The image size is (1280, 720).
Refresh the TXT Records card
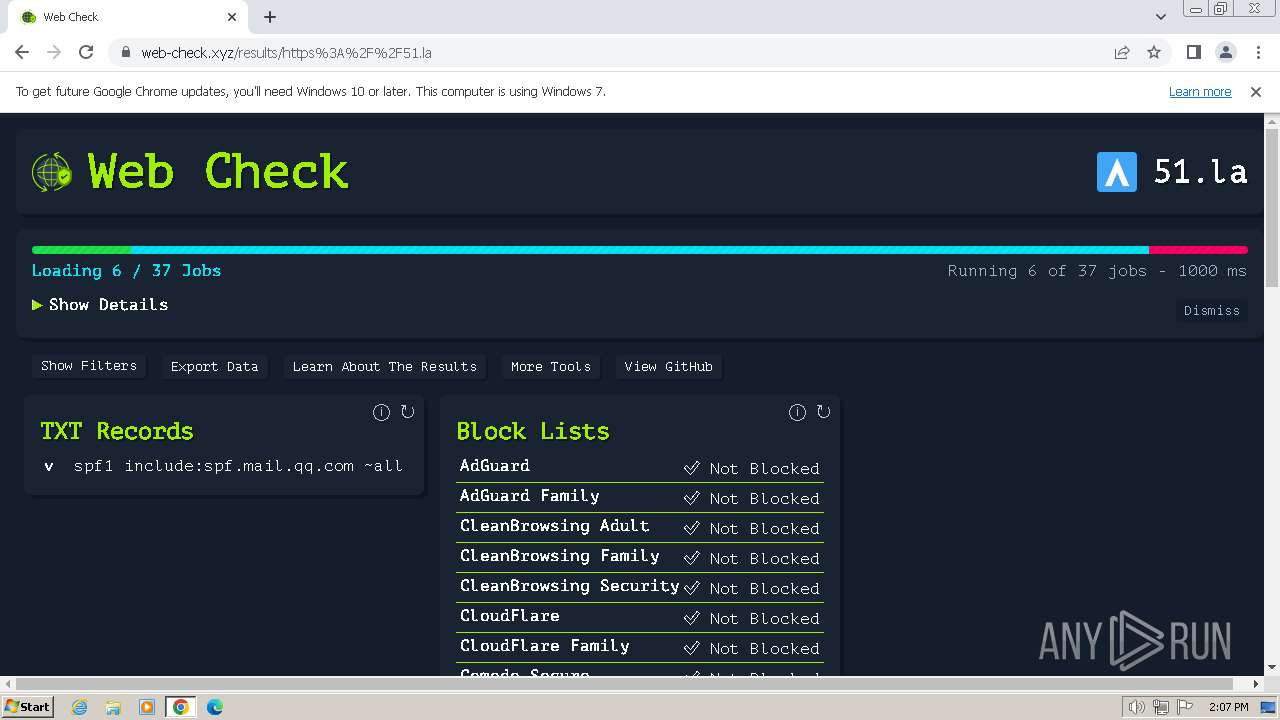(x=407, y=412)
